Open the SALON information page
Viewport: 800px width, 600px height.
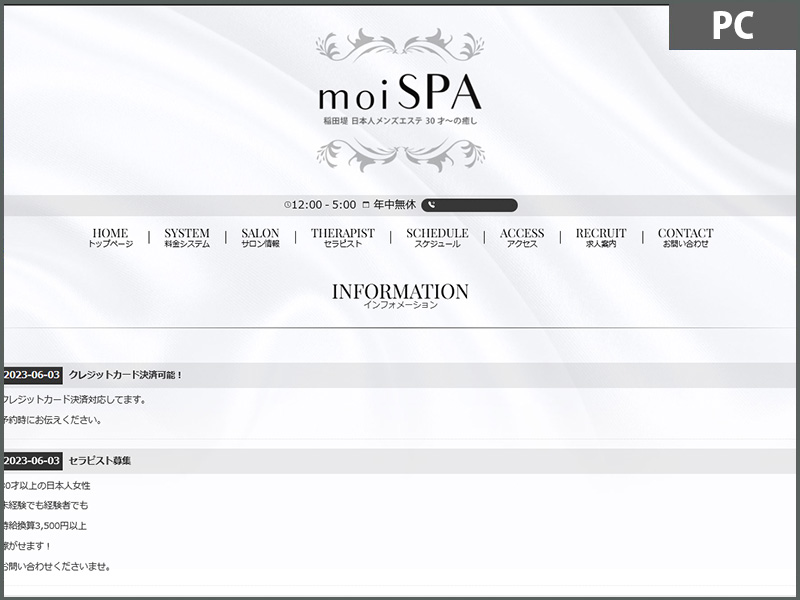click(260, 237)
